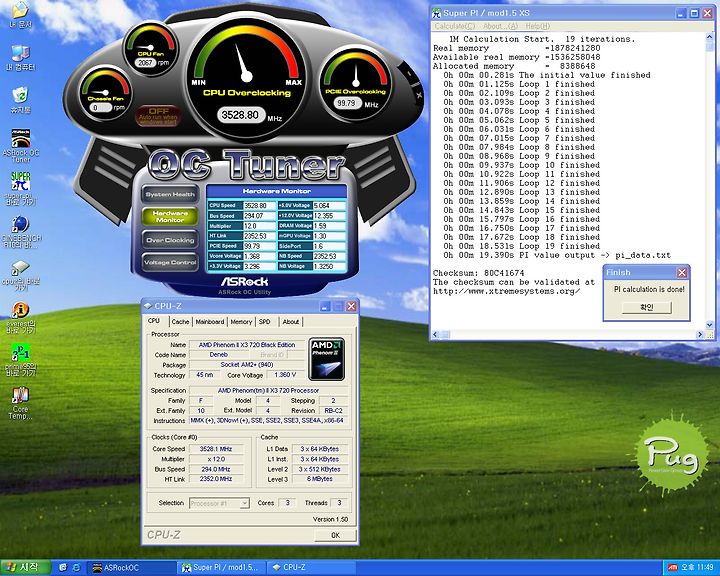This screenshot has width=720, height=576.
Task: Open the Voltage Control section in OC Tuner
Action: [x=170, y=262]
